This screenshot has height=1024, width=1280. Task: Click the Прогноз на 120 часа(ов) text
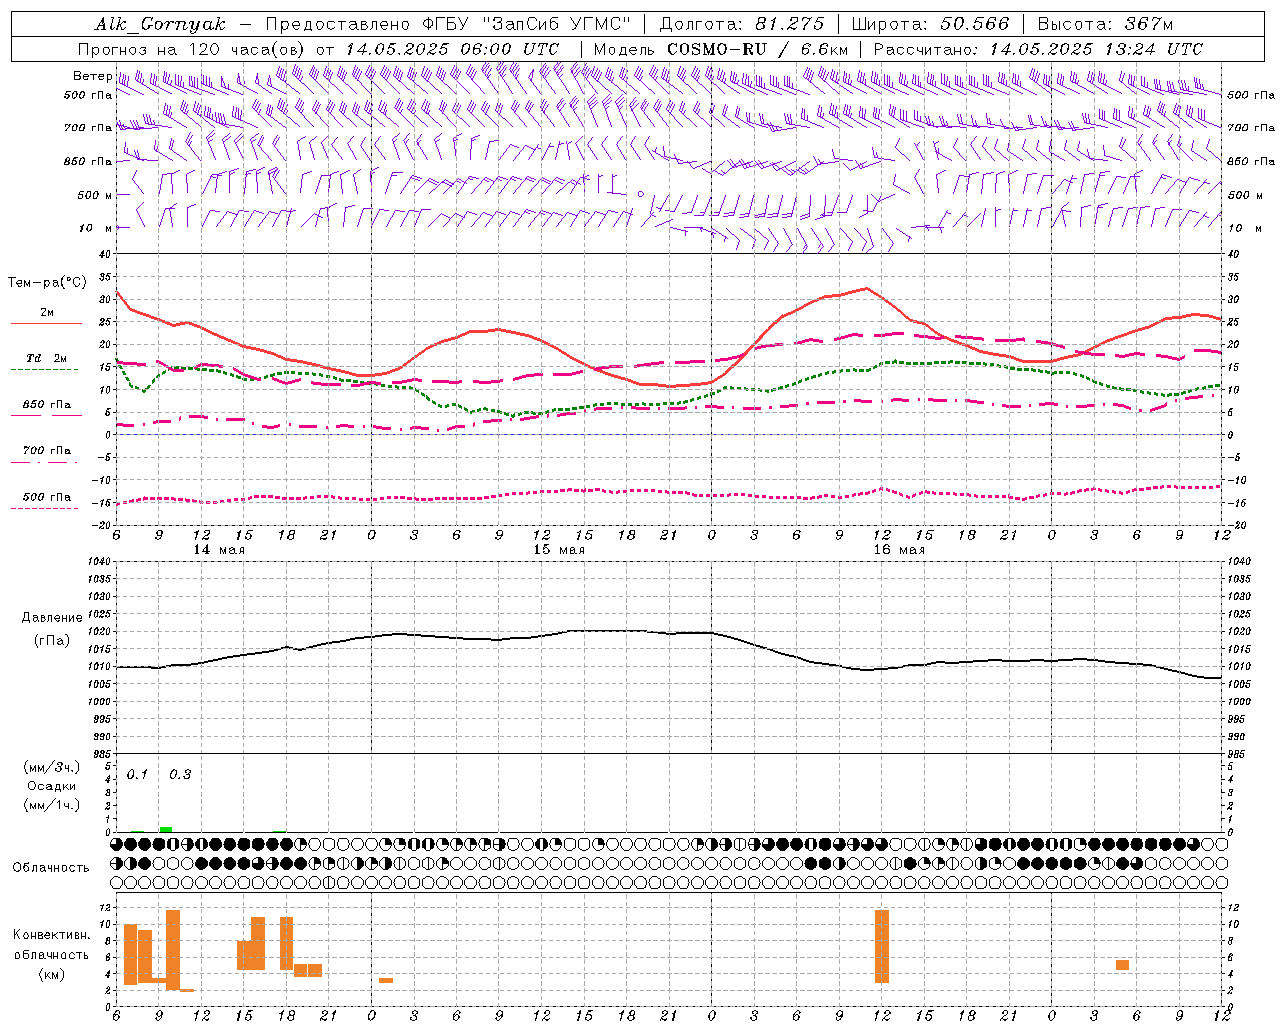click(192, 49)
